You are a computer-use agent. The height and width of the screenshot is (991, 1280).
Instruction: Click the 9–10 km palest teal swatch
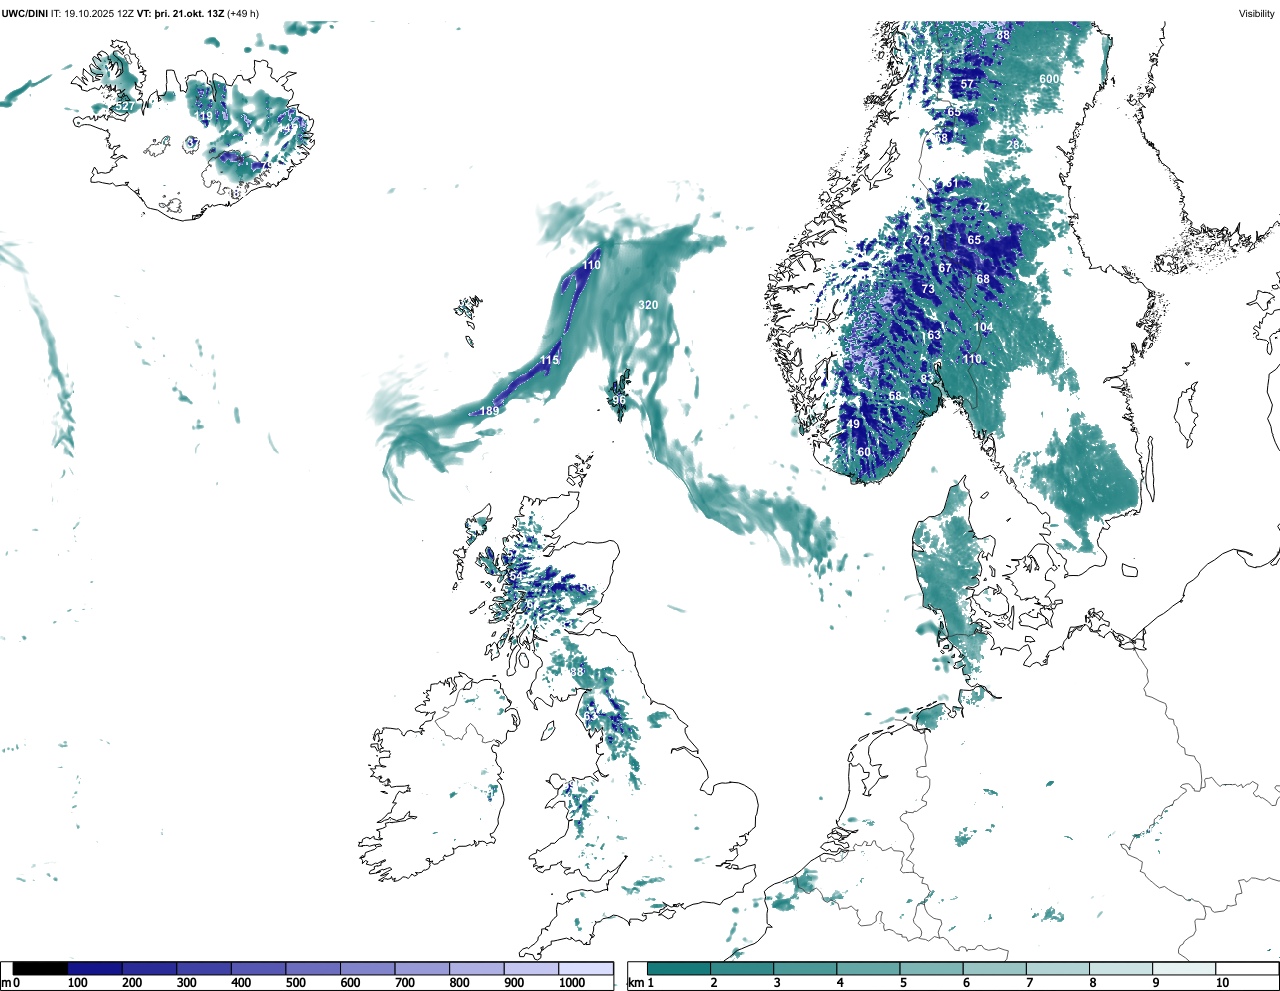1183,968
